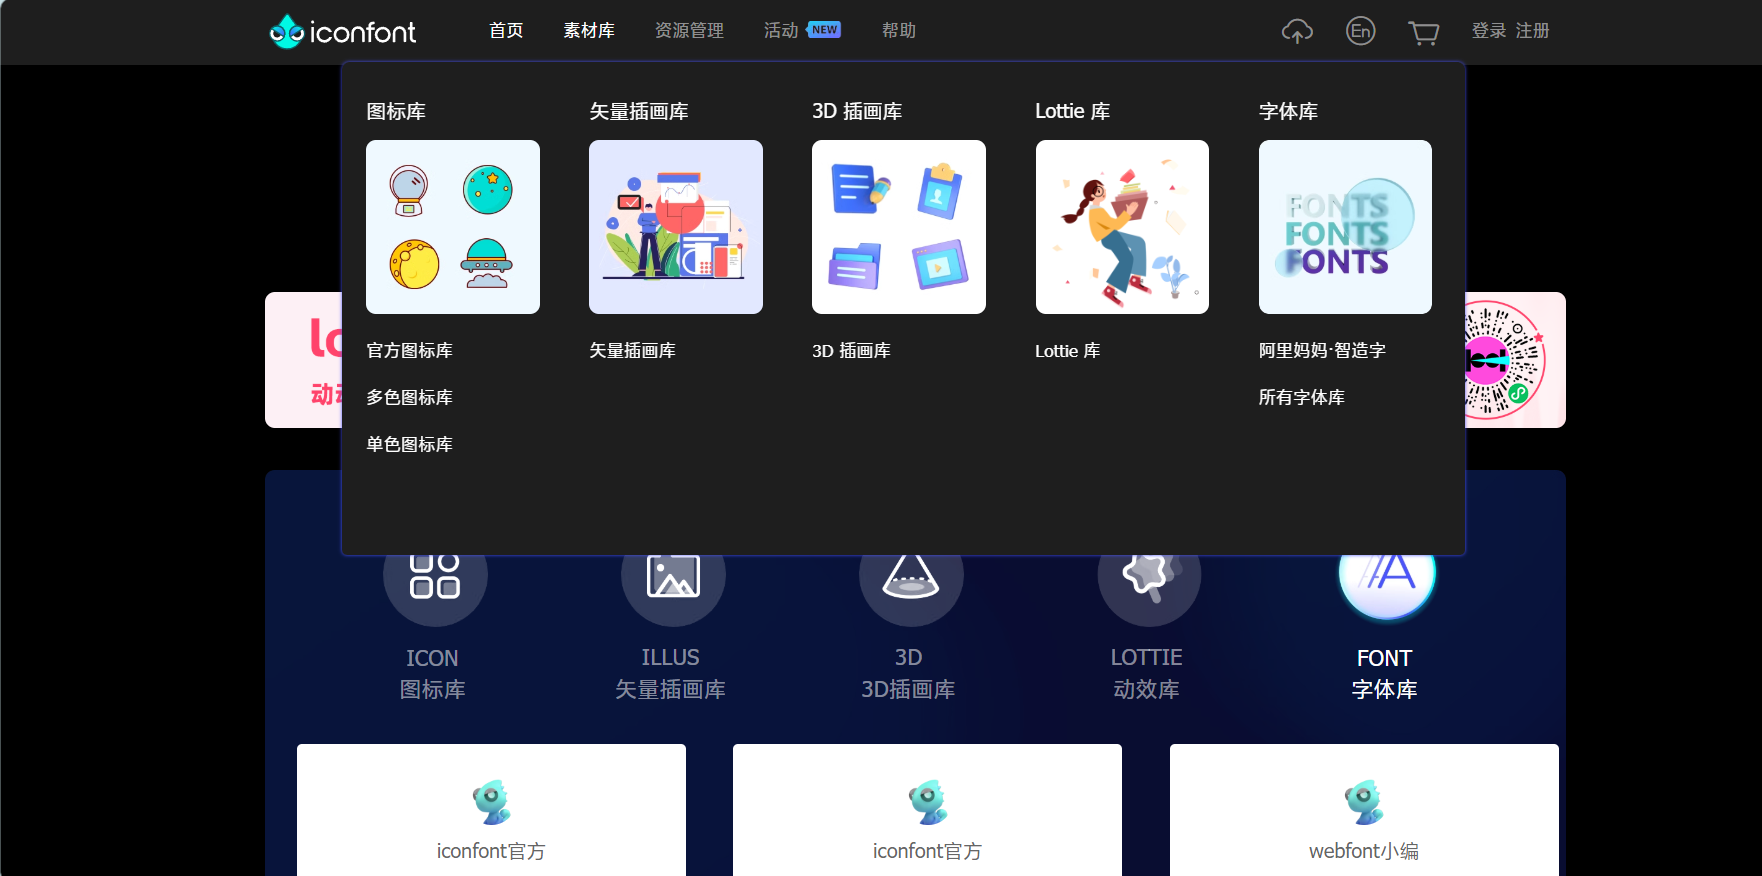This screenshot has width=1762, height=876.
Task: Click the 矢量插画库 column heading
Action: (639, 111)
